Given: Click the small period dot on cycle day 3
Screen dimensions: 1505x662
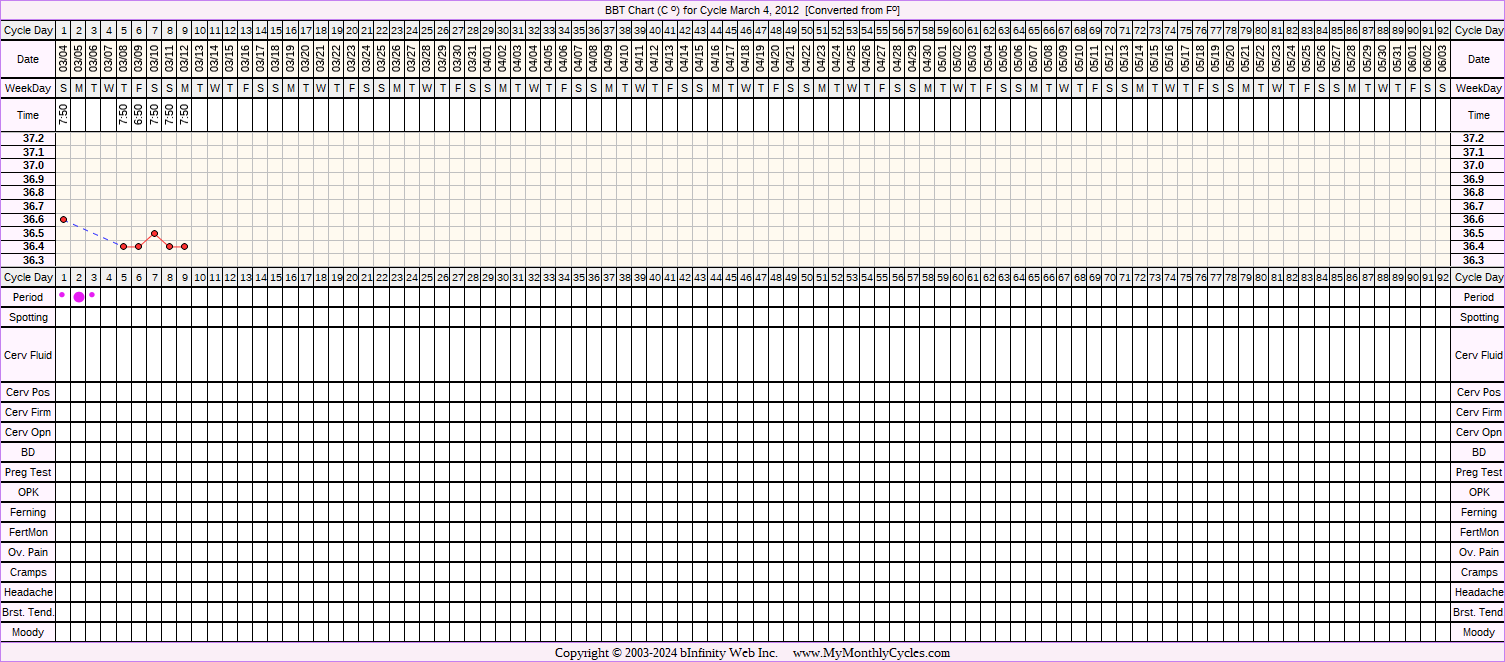Looking at the screenshot, I should [x=92, y=295].
